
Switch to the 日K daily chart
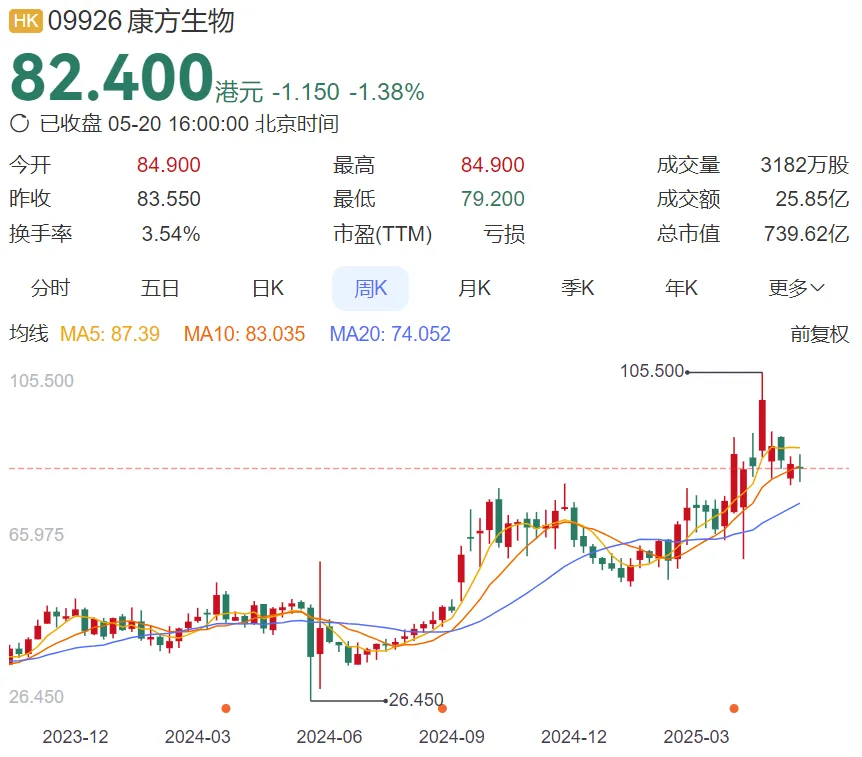267,289
